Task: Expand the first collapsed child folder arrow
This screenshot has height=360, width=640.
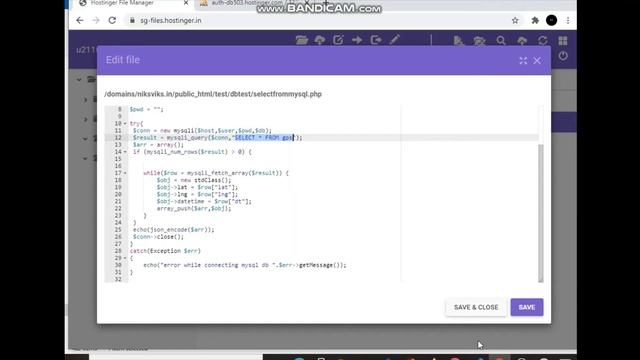Action: 86,100
